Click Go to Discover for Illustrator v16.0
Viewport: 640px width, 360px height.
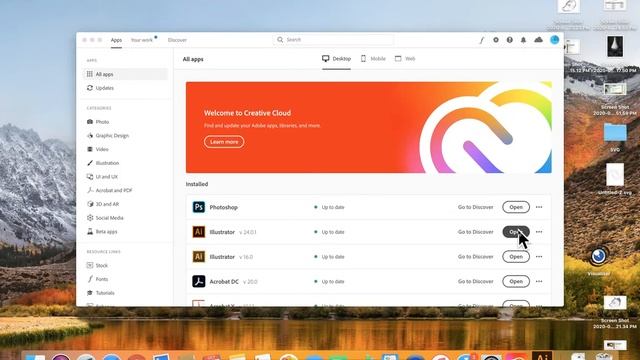pos(476,257)
